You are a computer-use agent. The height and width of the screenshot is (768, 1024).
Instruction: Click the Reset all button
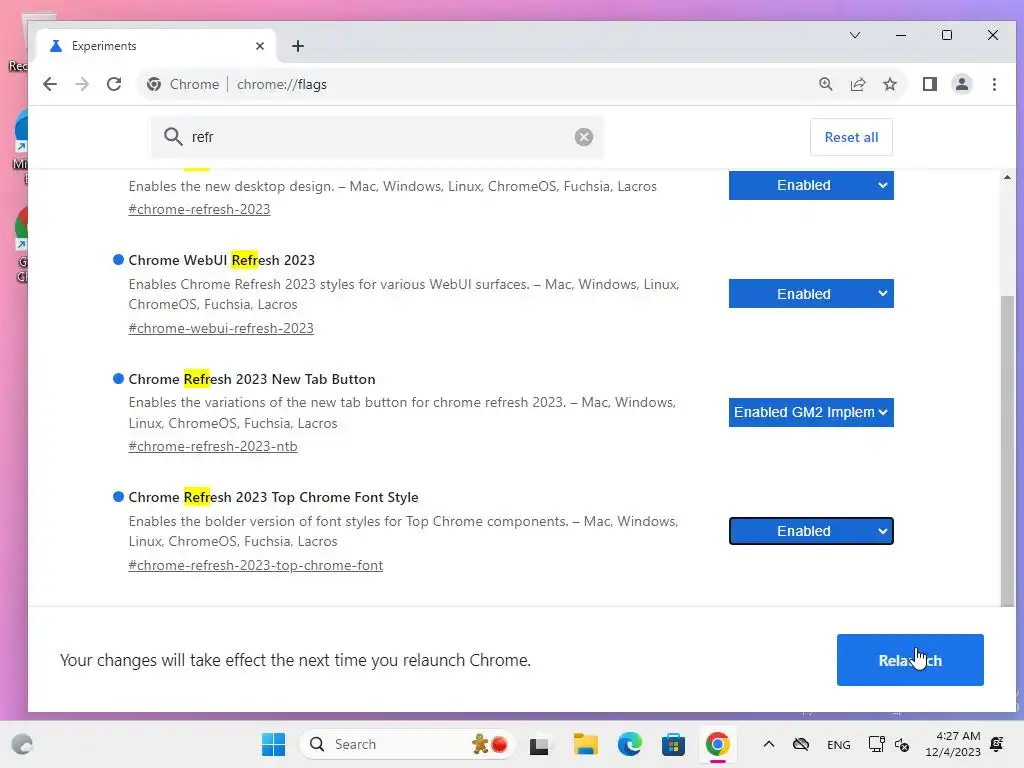[851, 137]
